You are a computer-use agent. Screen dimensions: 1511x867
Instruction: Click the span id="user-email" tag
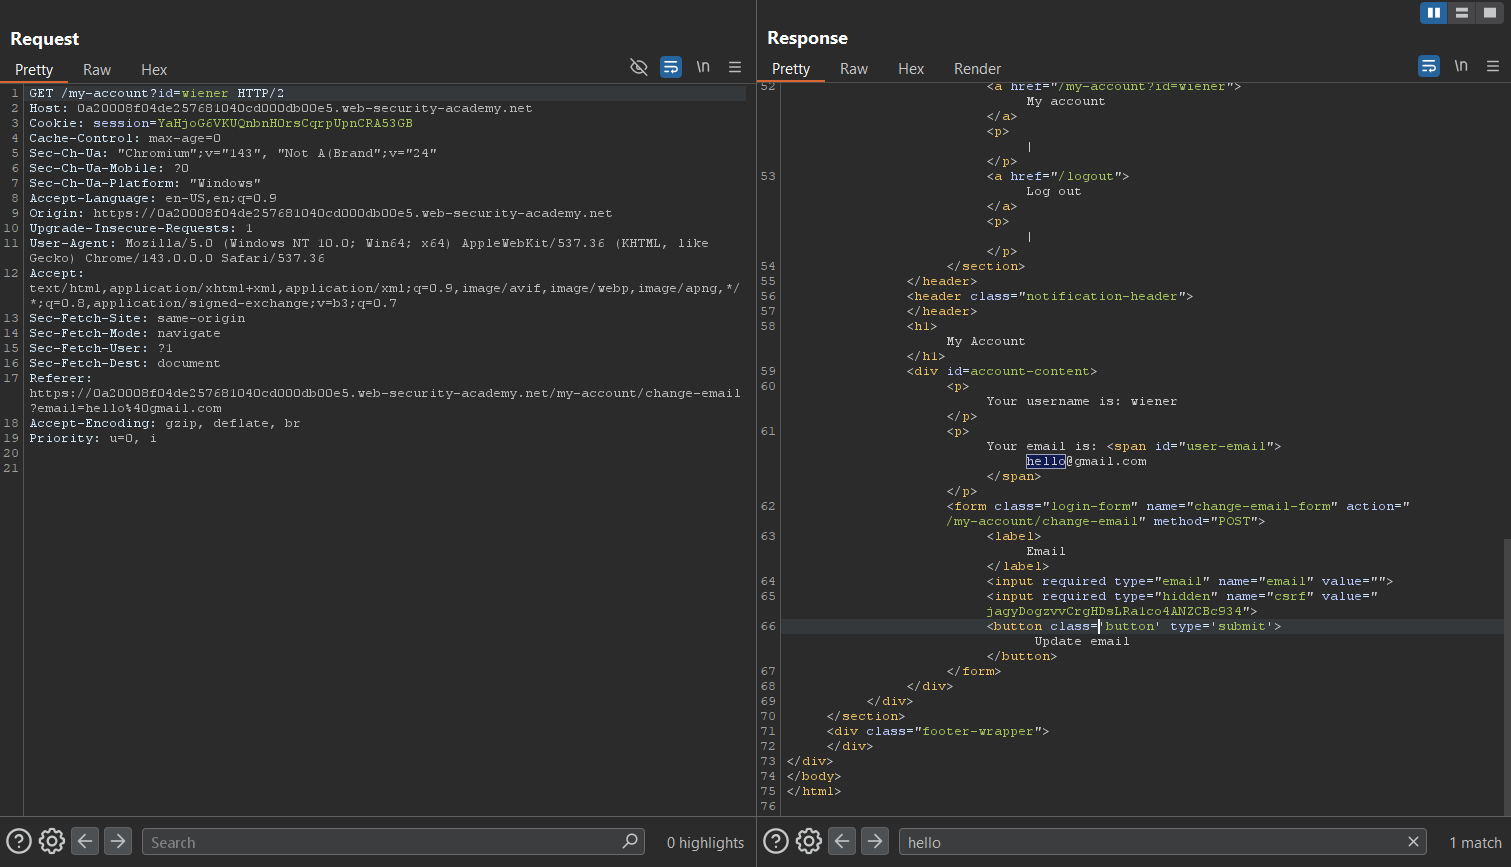click(1194, 446)
